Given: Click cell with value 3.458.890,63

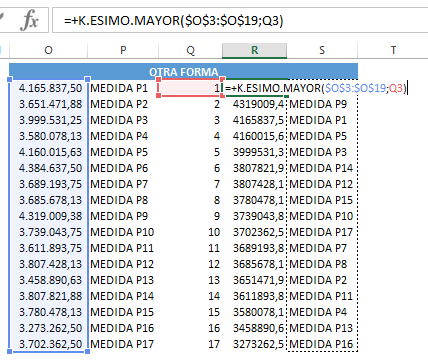Looking at the screenshot, I should [50, 280].
